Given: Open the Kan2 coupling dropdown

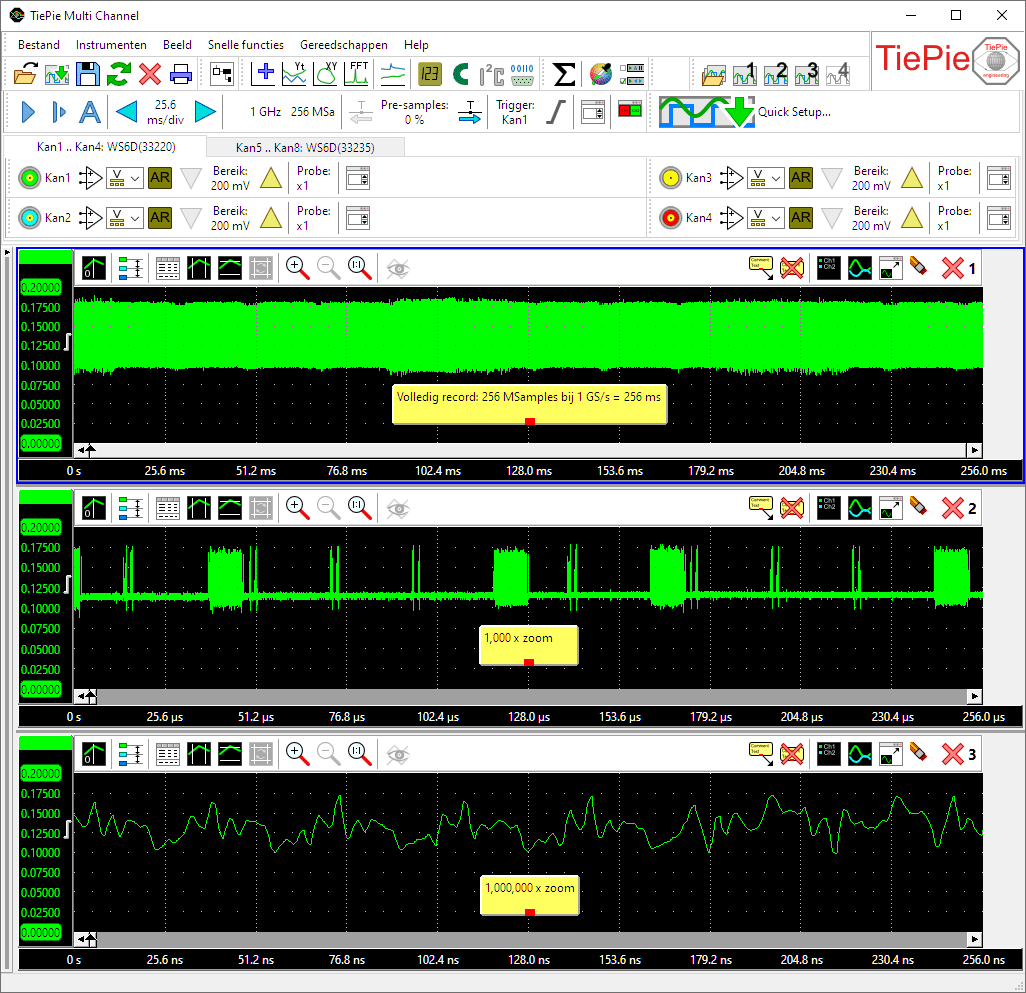Looking at the screenshot, I should pyautogui.click(x=125, y=217).
